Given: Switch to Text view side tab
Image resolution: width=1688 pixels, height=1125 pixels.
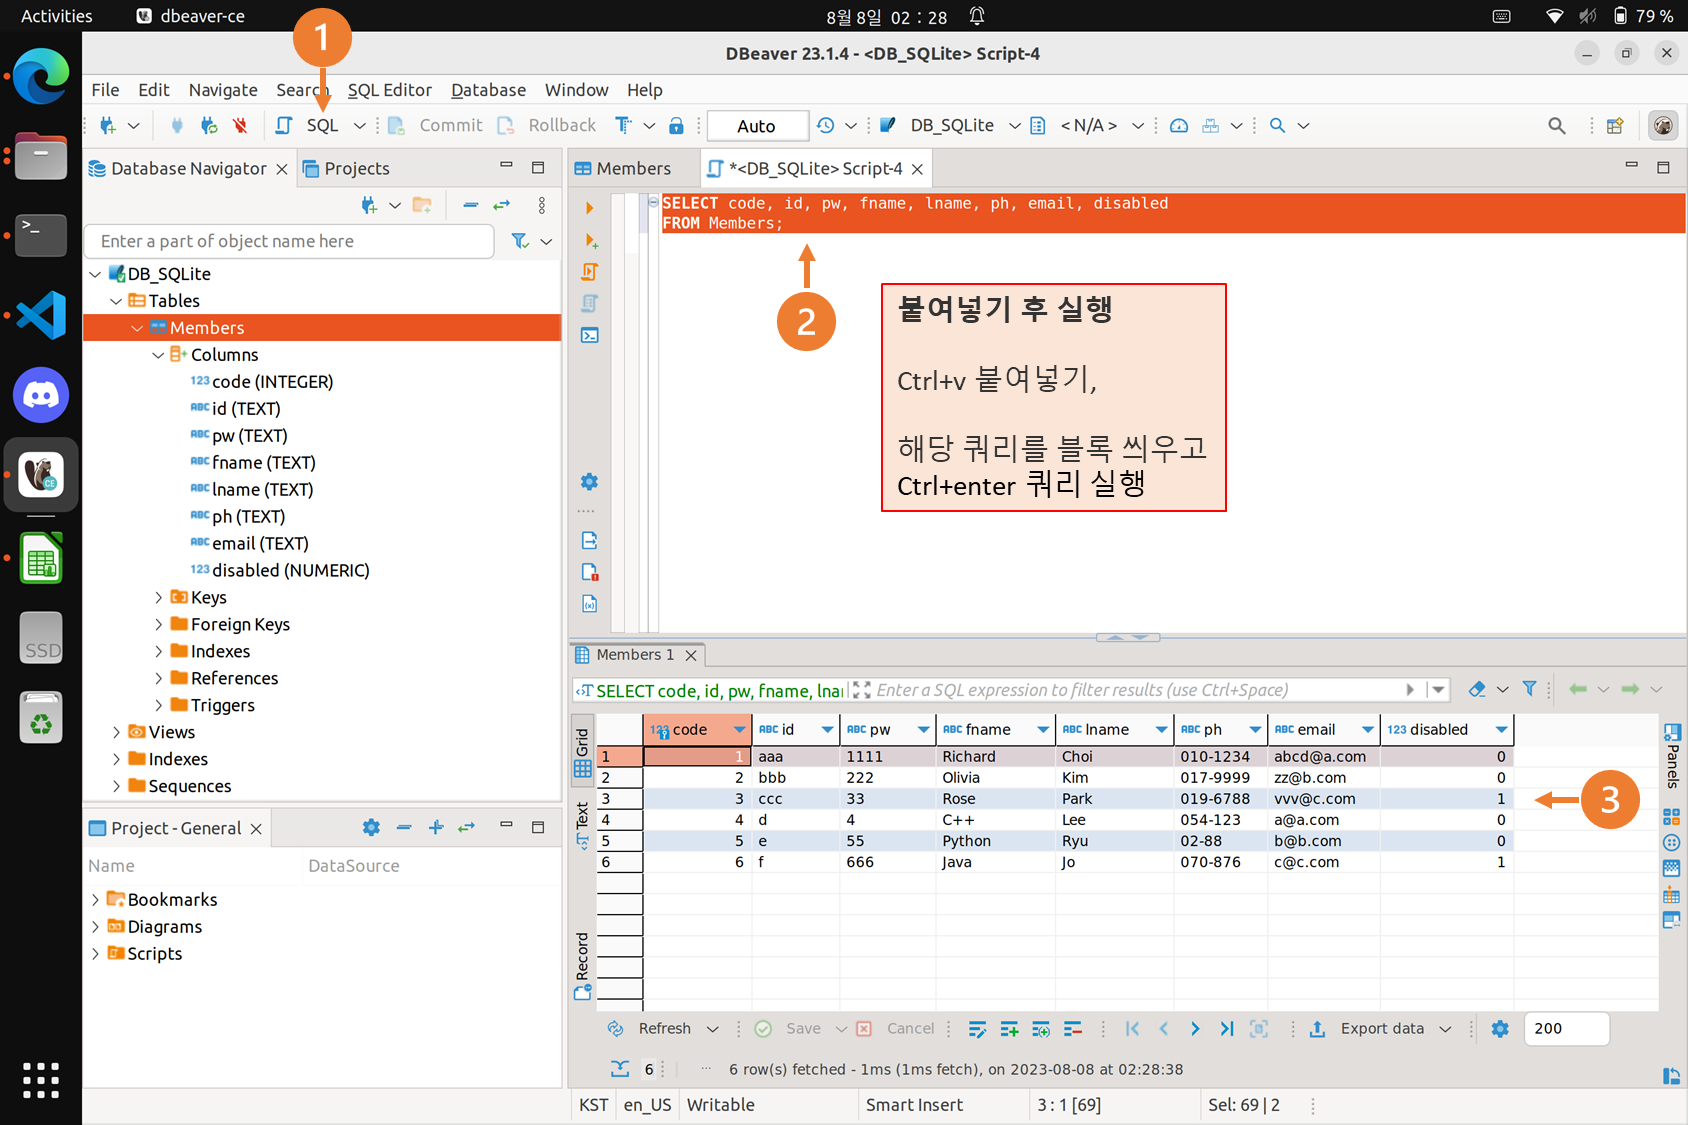Looking at the screenshot, I should (582, 825).
